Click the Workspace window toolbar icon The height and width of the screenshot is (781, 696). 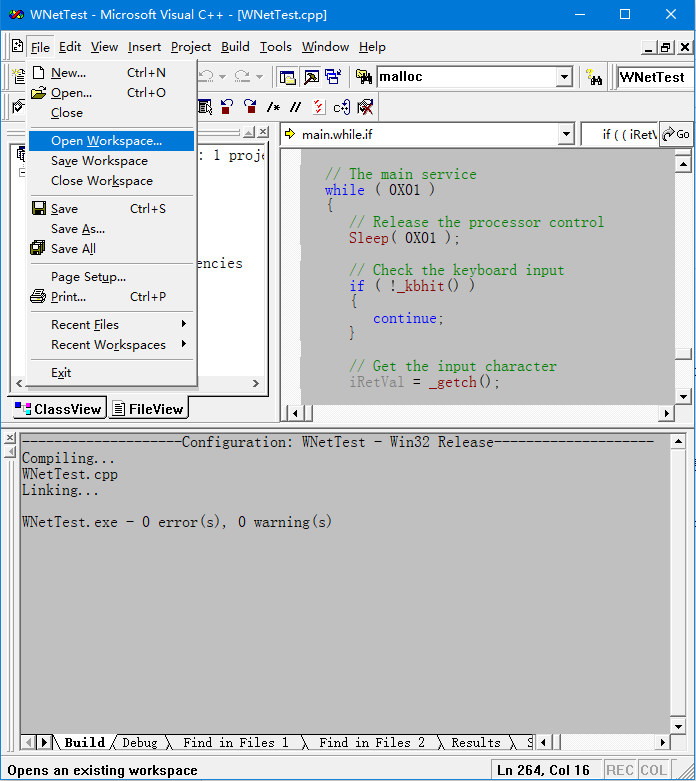[x=287, y=77]
